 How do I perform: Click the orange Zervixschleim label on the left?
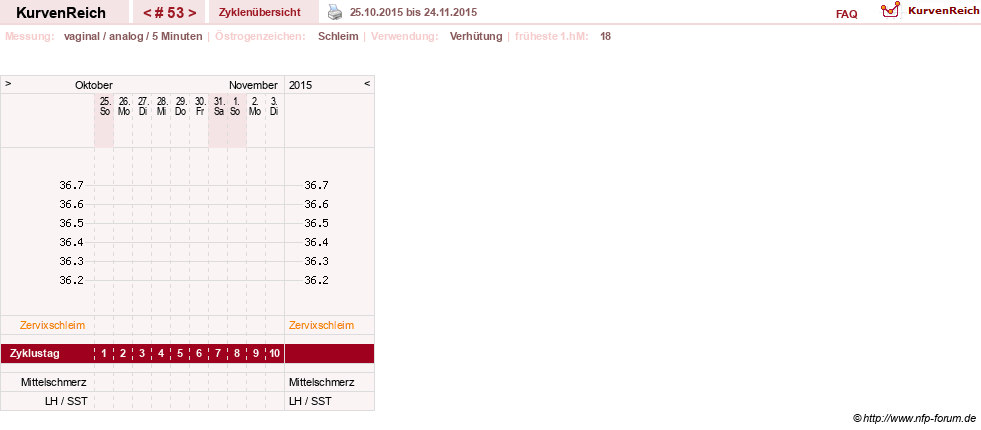[53, 325]
